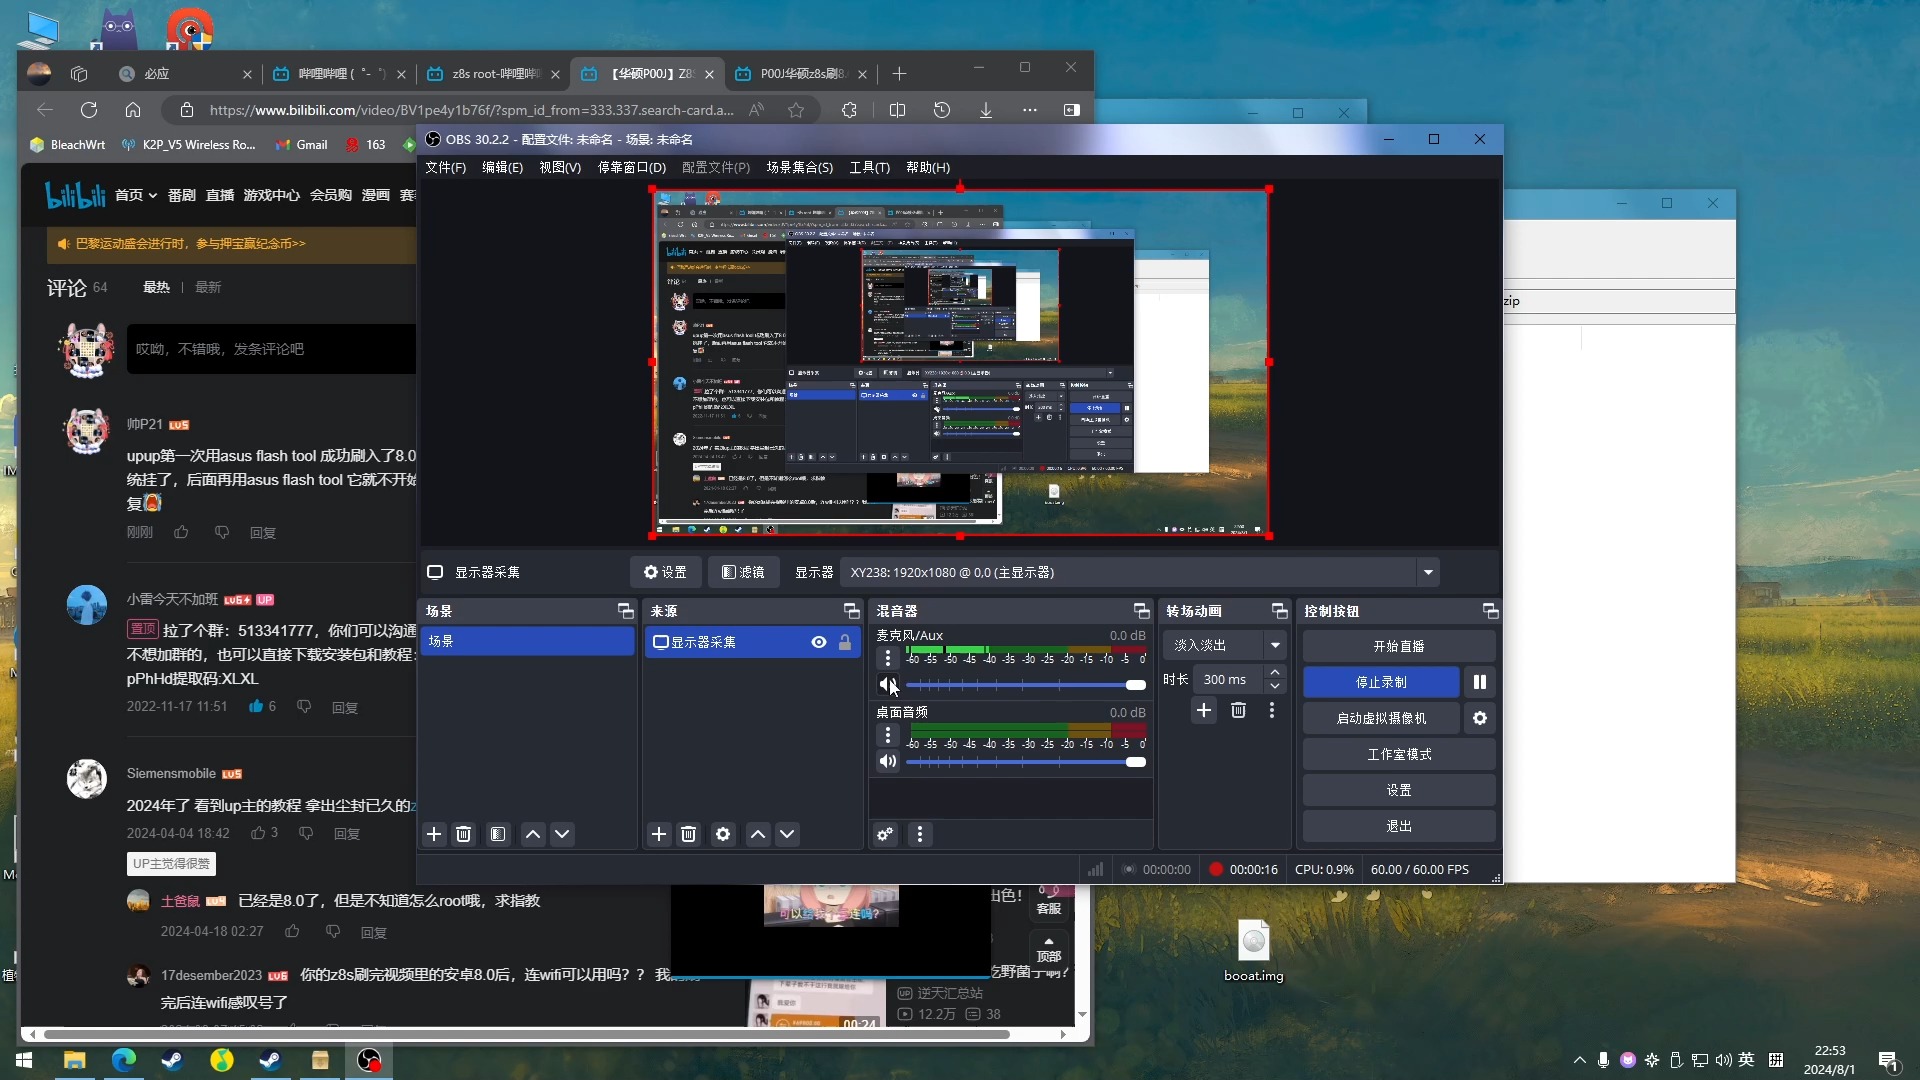Viewport: 1920px width, 1080px height.
Task: Add a new scene with plus icon
Action: [434, 834]
